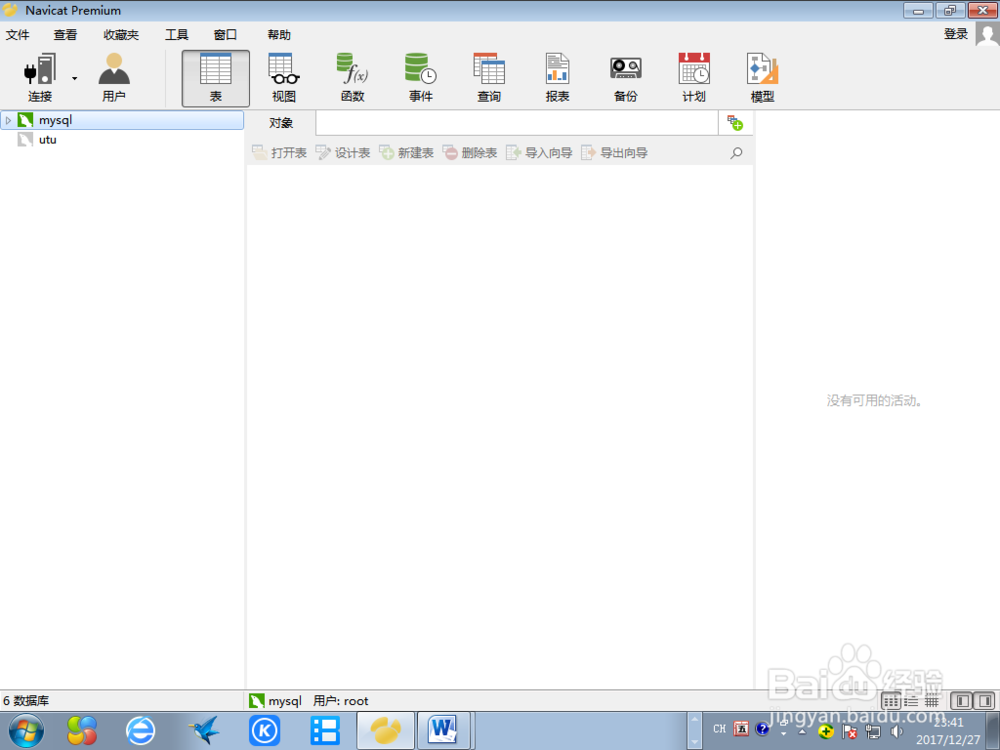Viewport: 1000px width, 750px height.
Task: Click the user avatar icon beside 登录
Action: click(x=987, y=34)
